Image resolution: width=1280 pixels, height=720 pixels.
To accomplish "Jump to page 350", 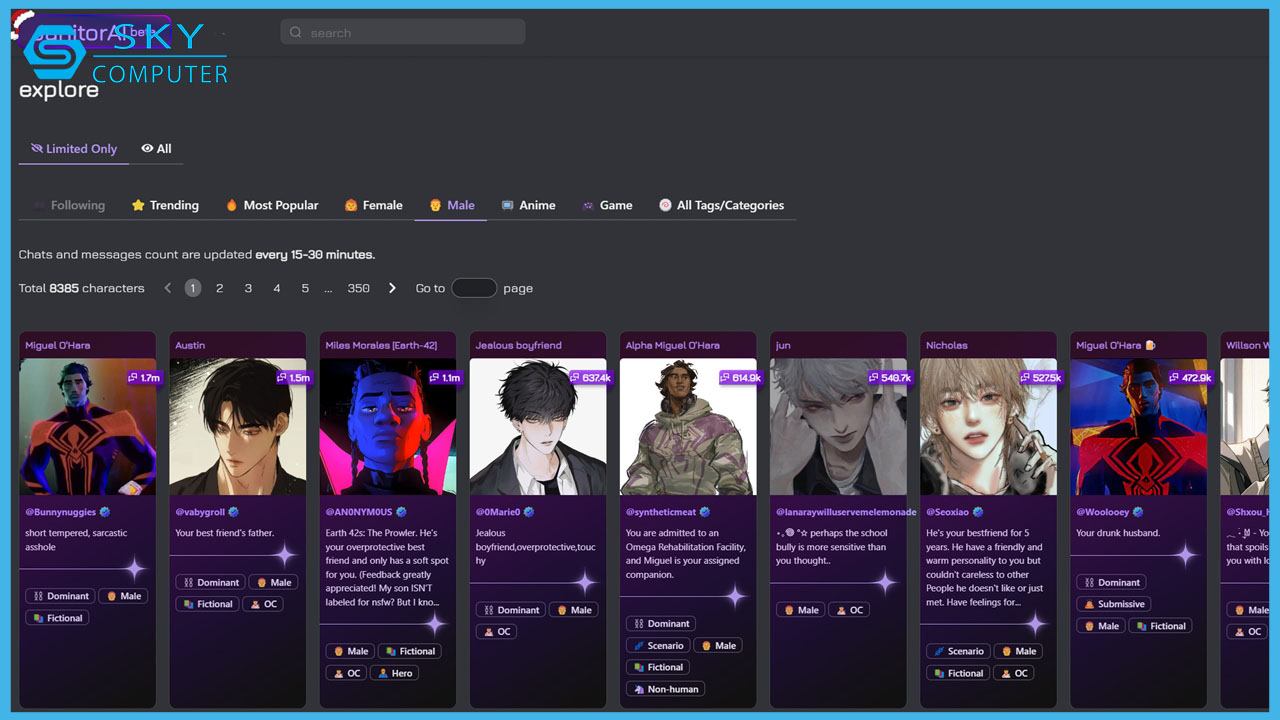I will pyautogui.click(x=358, y=288).
